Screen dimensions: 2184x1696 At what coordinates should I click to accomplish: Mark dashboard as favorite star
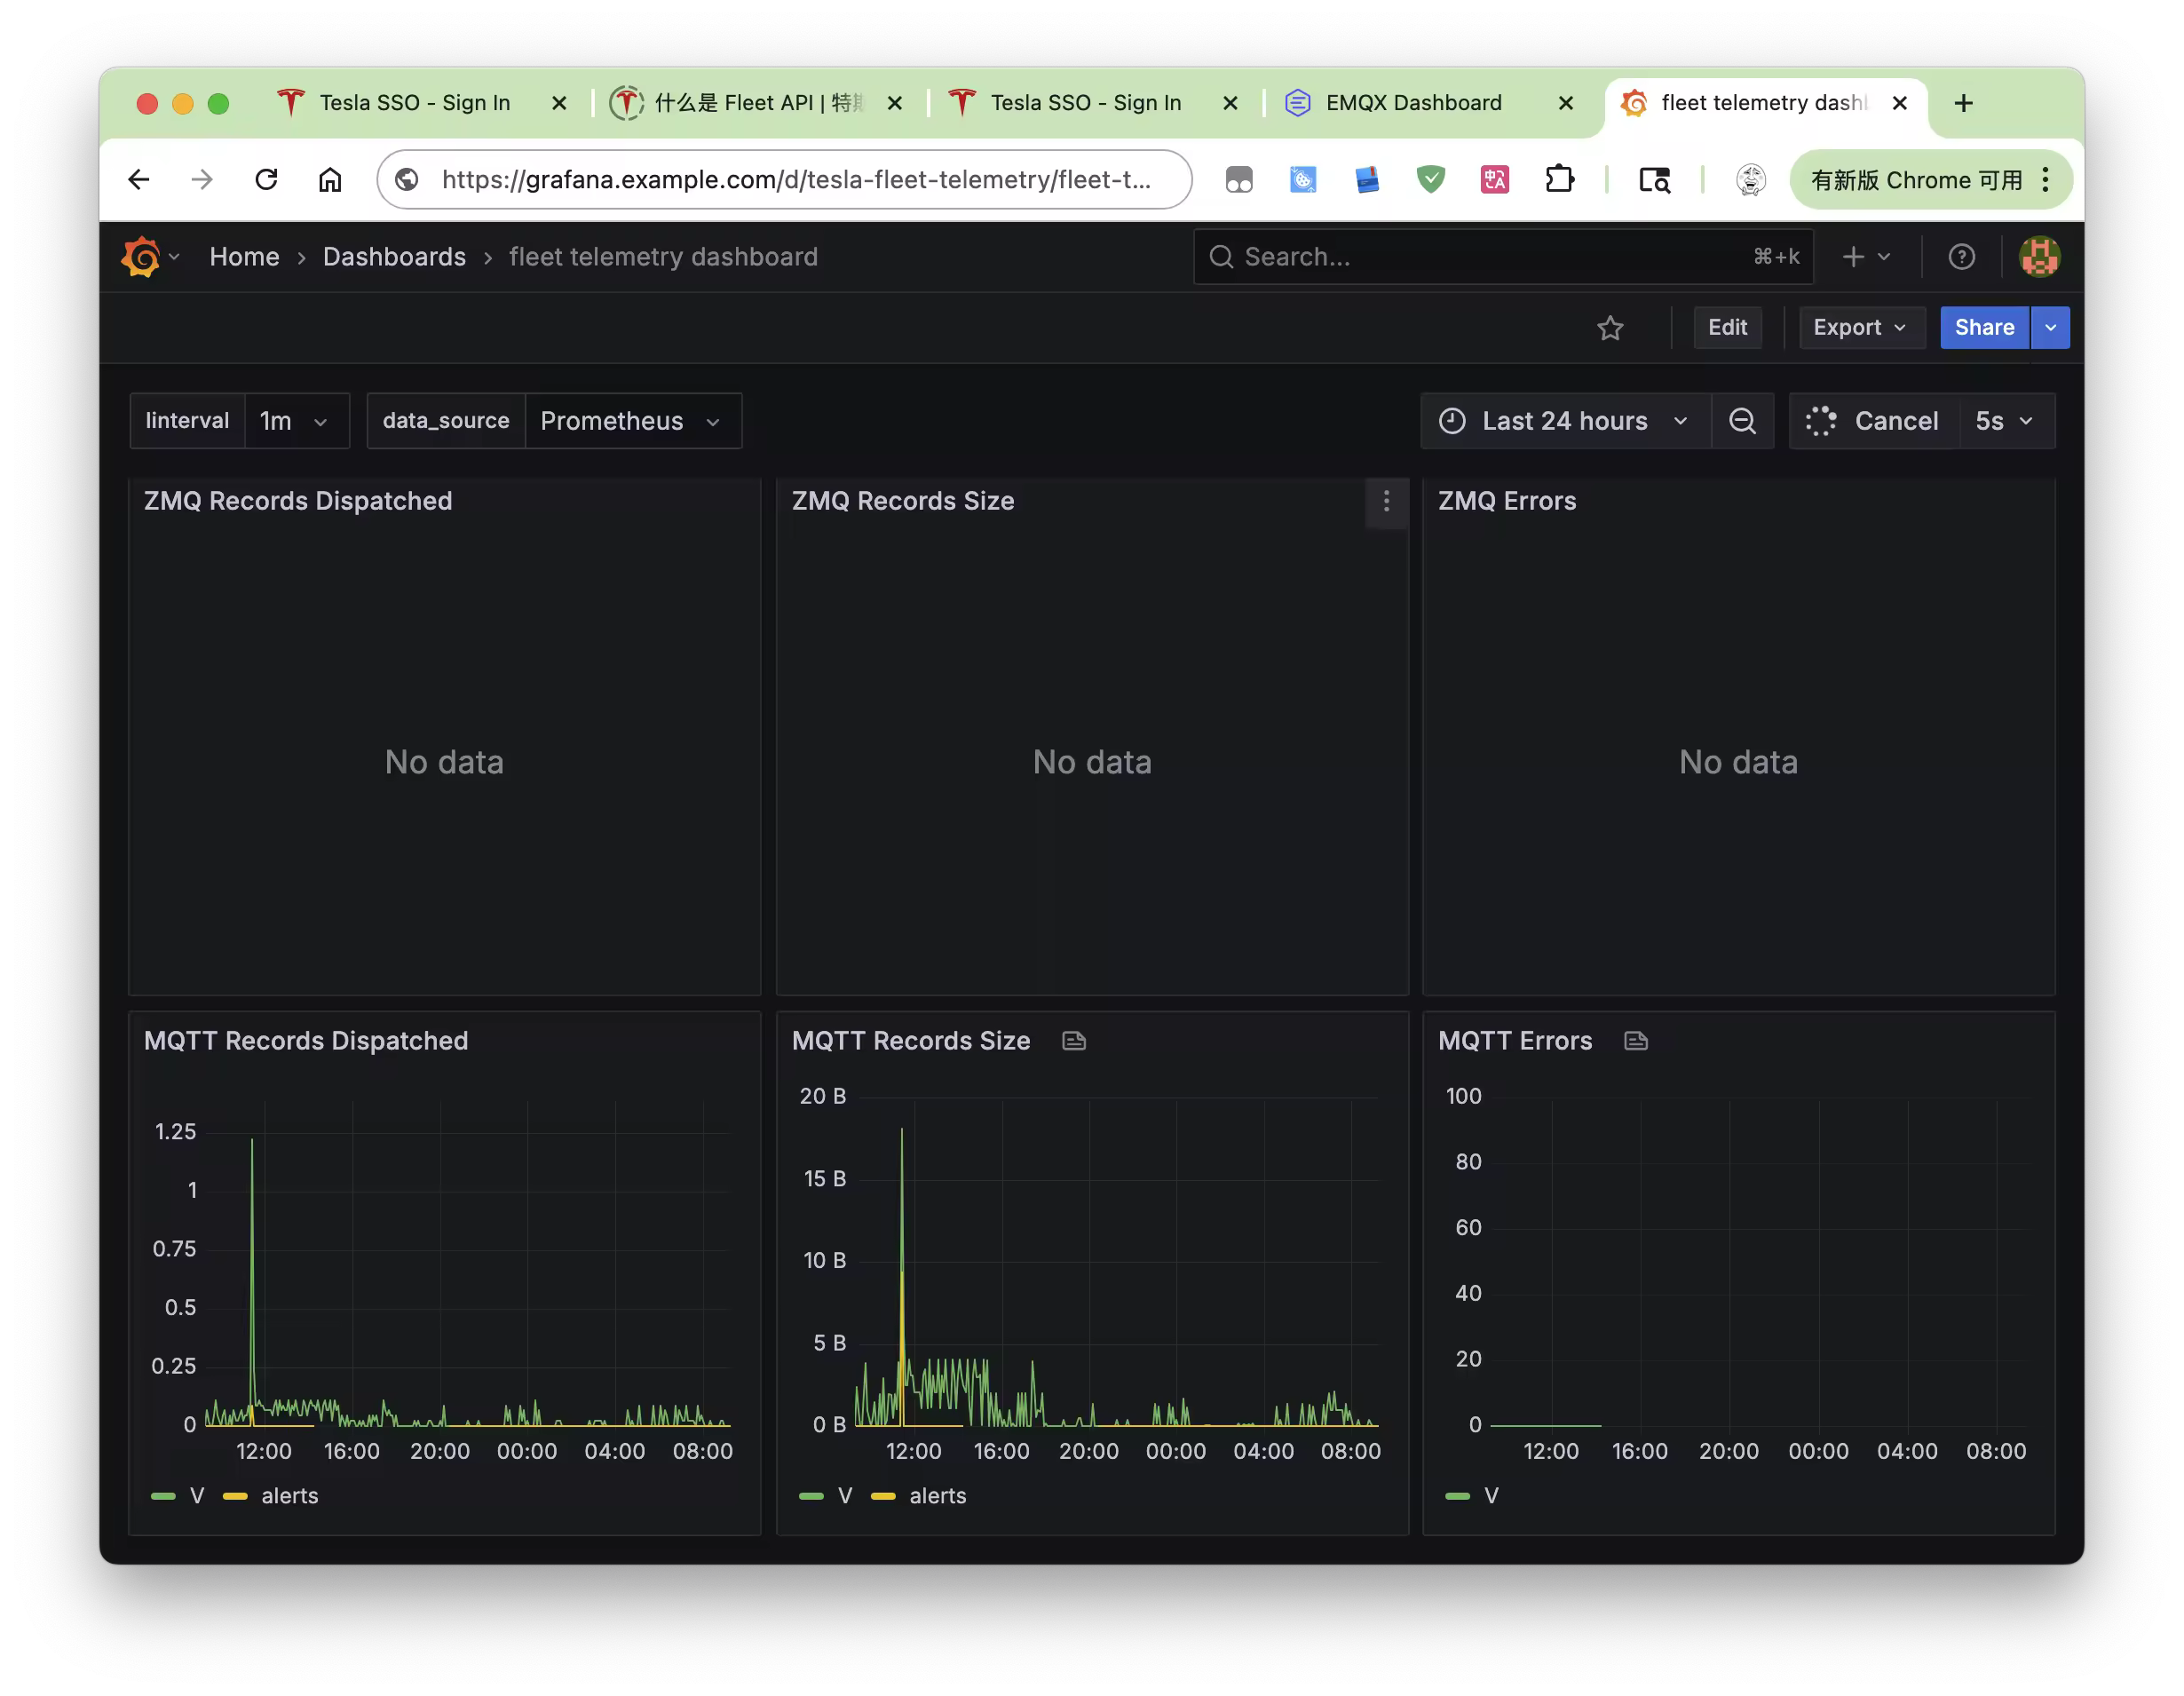pos(1610,328)
